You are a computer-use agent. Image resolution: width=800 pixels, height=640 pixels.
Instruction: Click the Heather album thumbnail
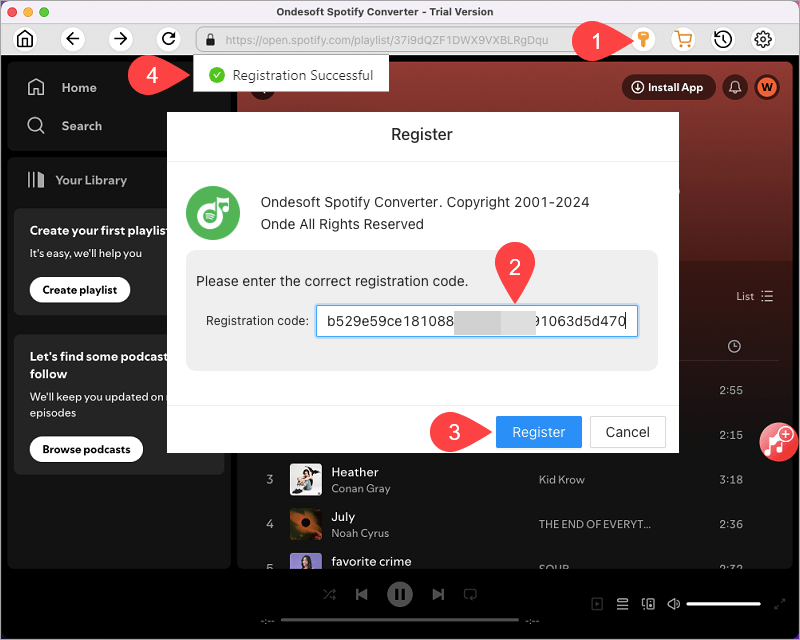click(x=306, y=479)
